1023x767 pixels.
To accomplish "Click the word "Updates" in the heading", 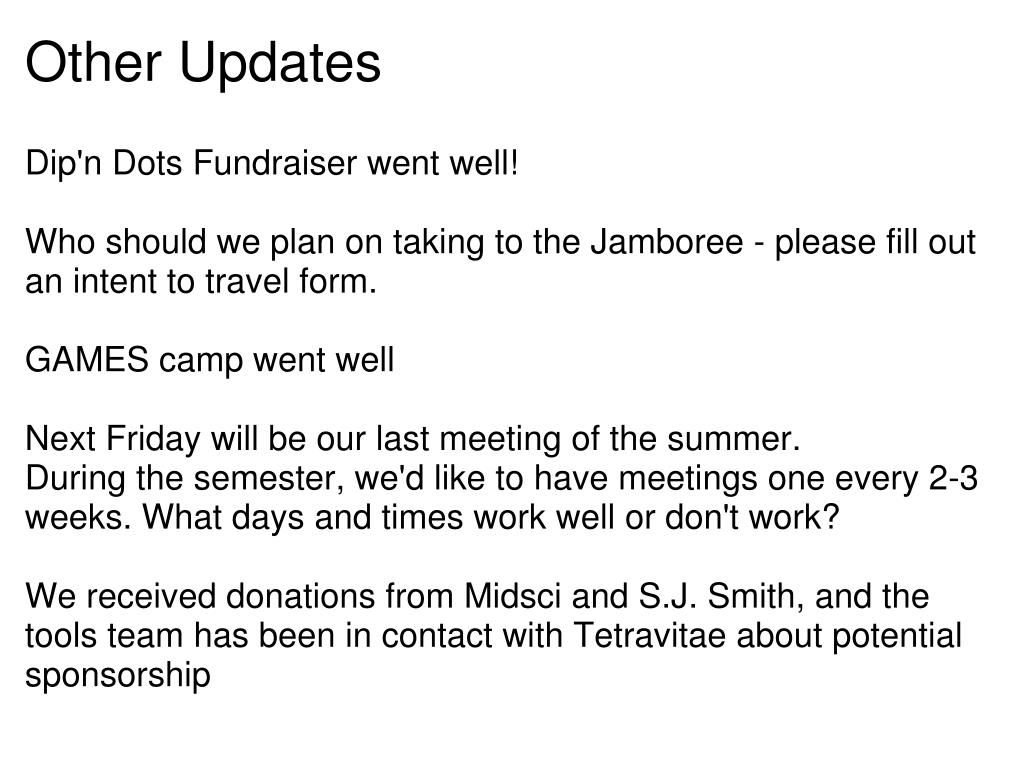I will [x=280, y=63].
